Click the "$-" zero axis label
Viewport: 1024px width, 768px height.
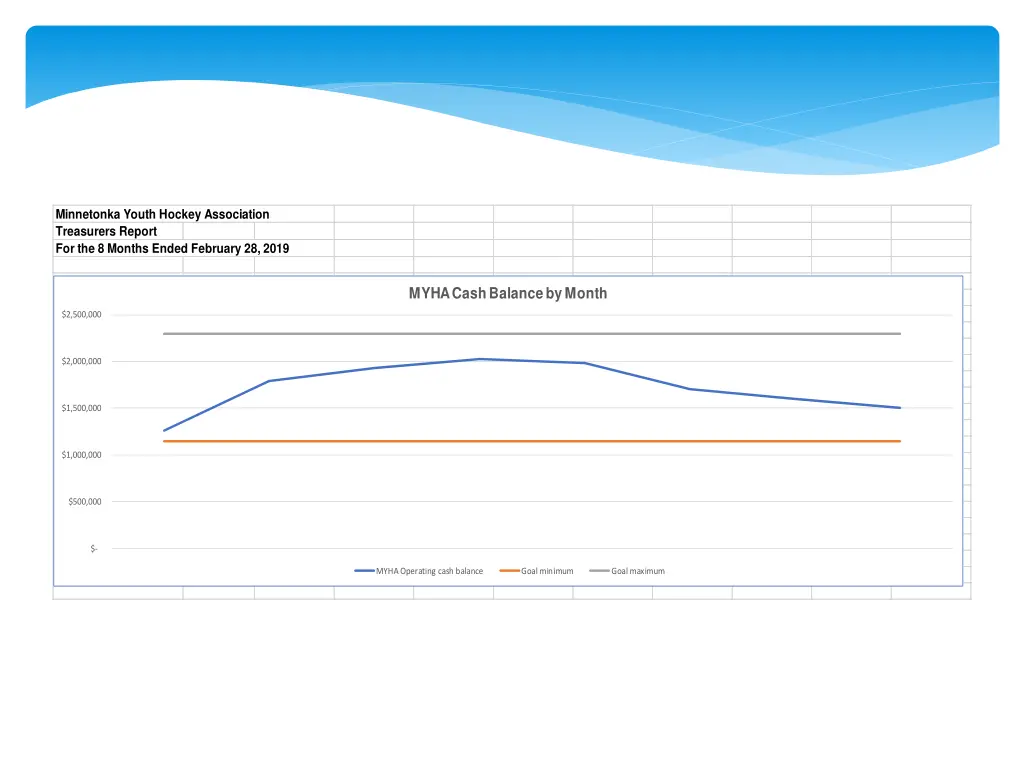94,549
